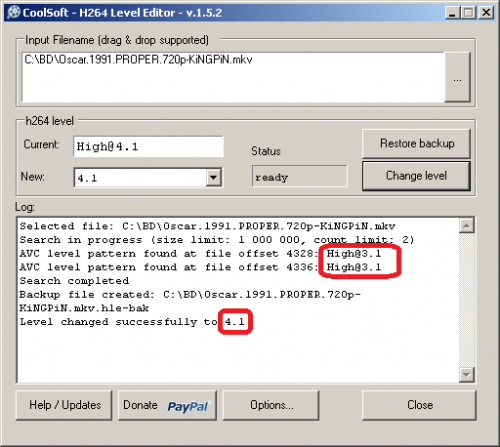Click the Input Filename text box
This screenshot has width=500, height=447.
point(233,77)
